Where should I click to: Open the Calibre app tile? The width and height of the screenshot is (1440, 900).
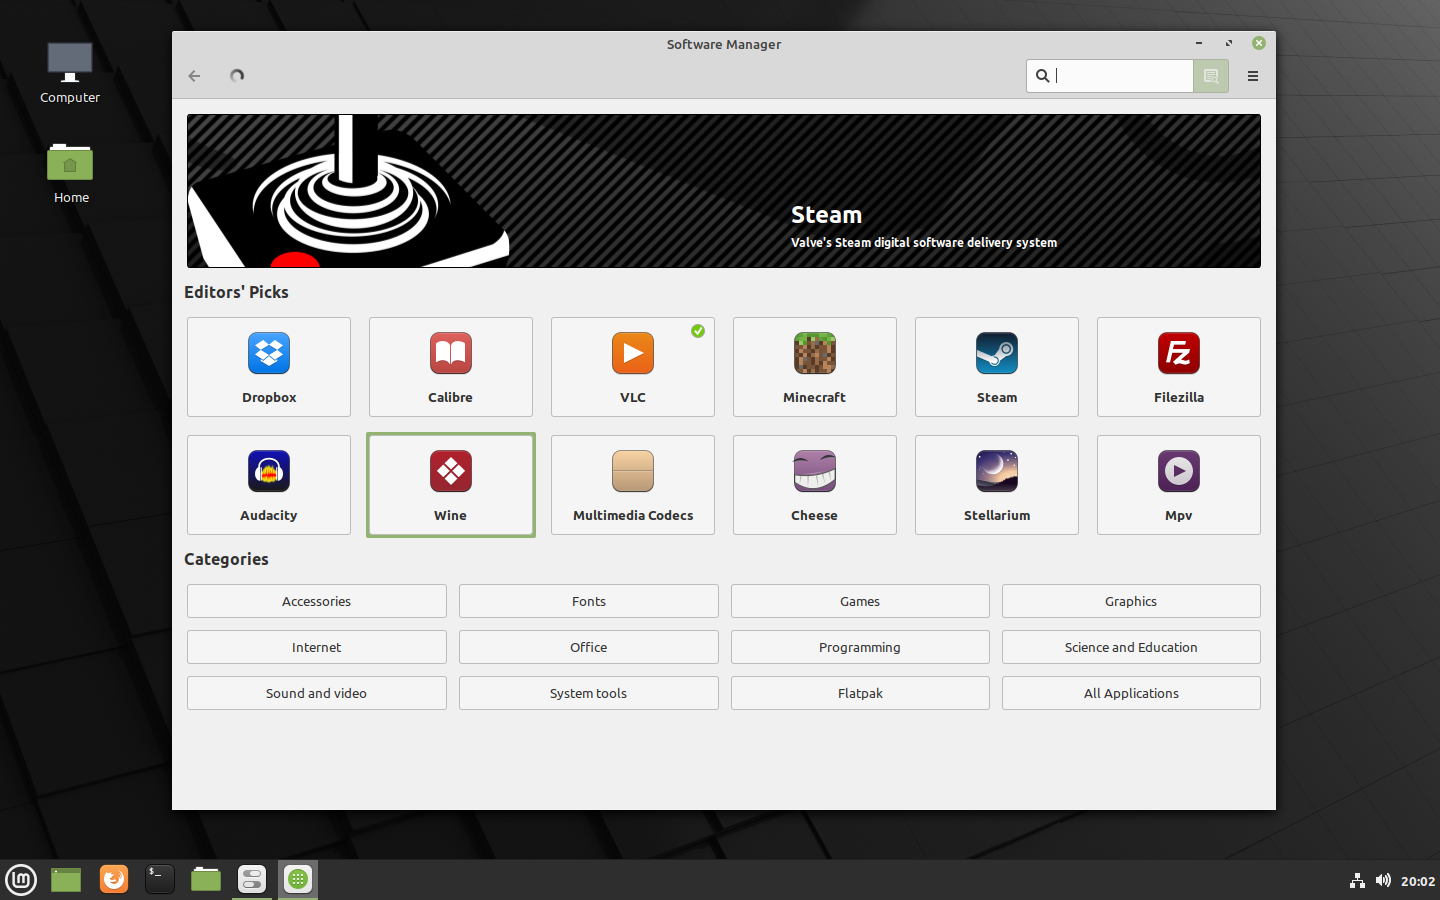[x=451, y=367]
